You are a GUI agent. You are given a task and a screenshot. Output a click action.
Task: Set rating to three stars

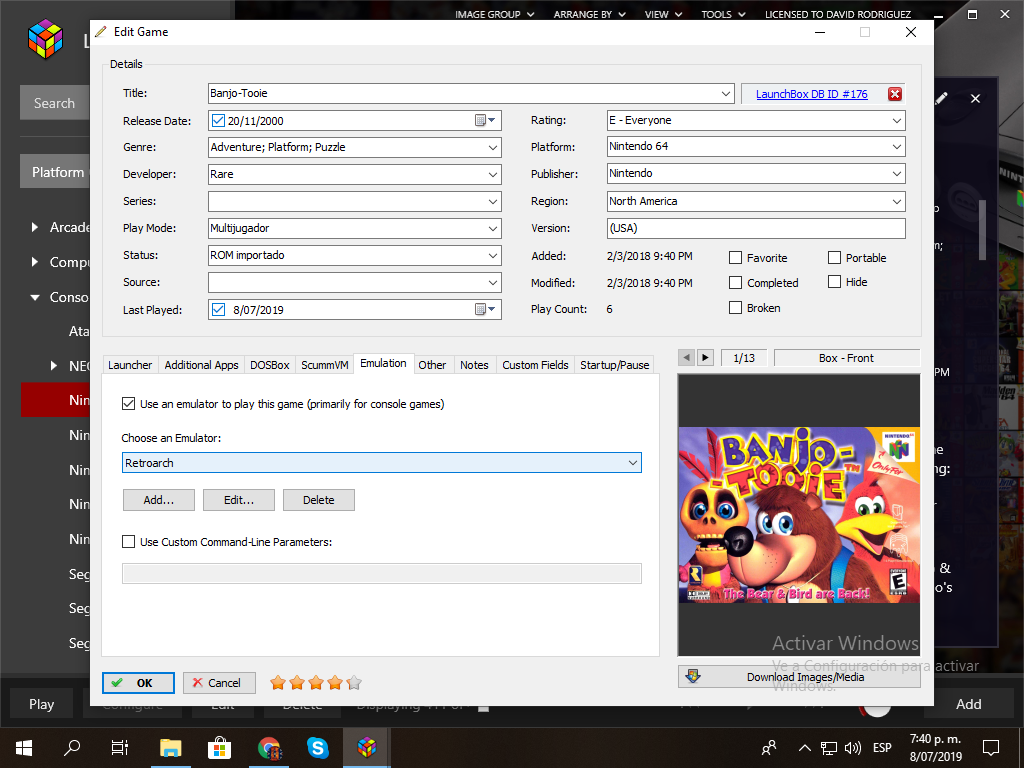[x=316, y=682]
